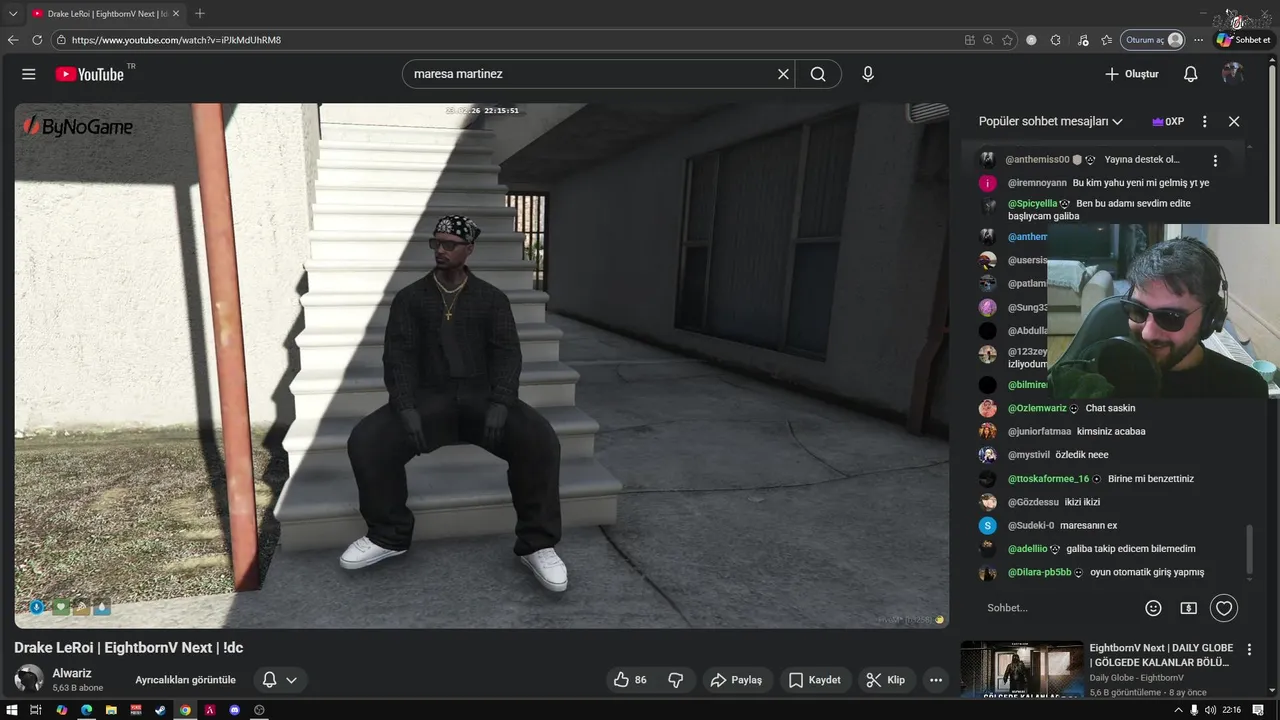Image resolution: width=1280 pixels, height=720 pixels.
Task: Open Alwariz channel name link
Action: [x=72, y=673]
